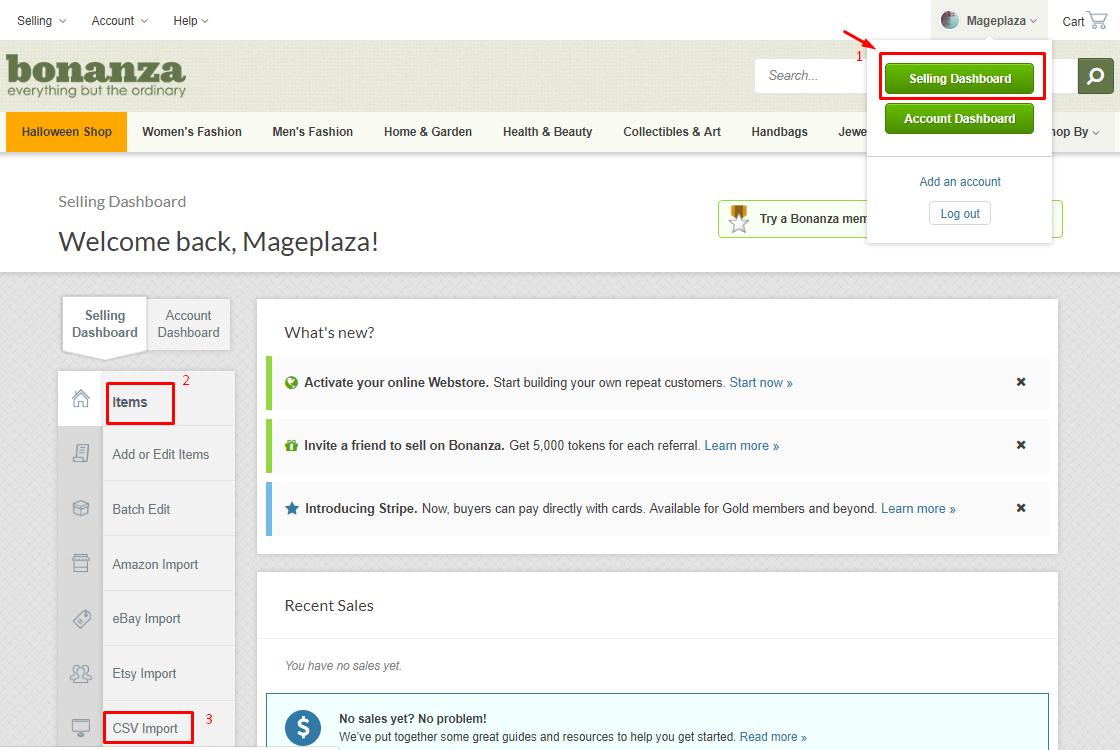Open the Handbags category
Screen dimensions: 1120x750
tap(779, 131)
